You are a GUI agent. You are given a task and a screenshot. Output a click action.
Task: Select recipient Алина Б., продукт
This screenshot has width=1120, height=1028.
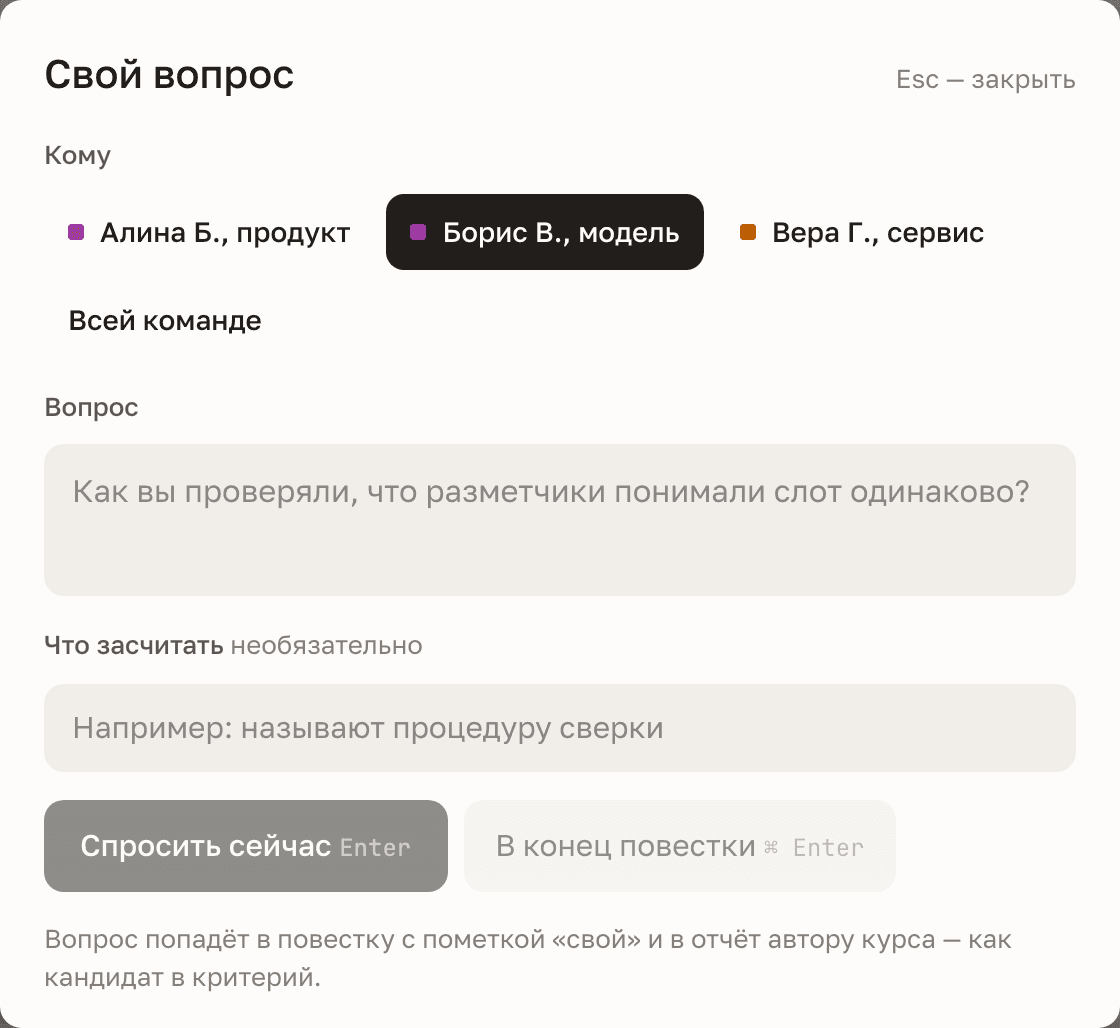209,232
